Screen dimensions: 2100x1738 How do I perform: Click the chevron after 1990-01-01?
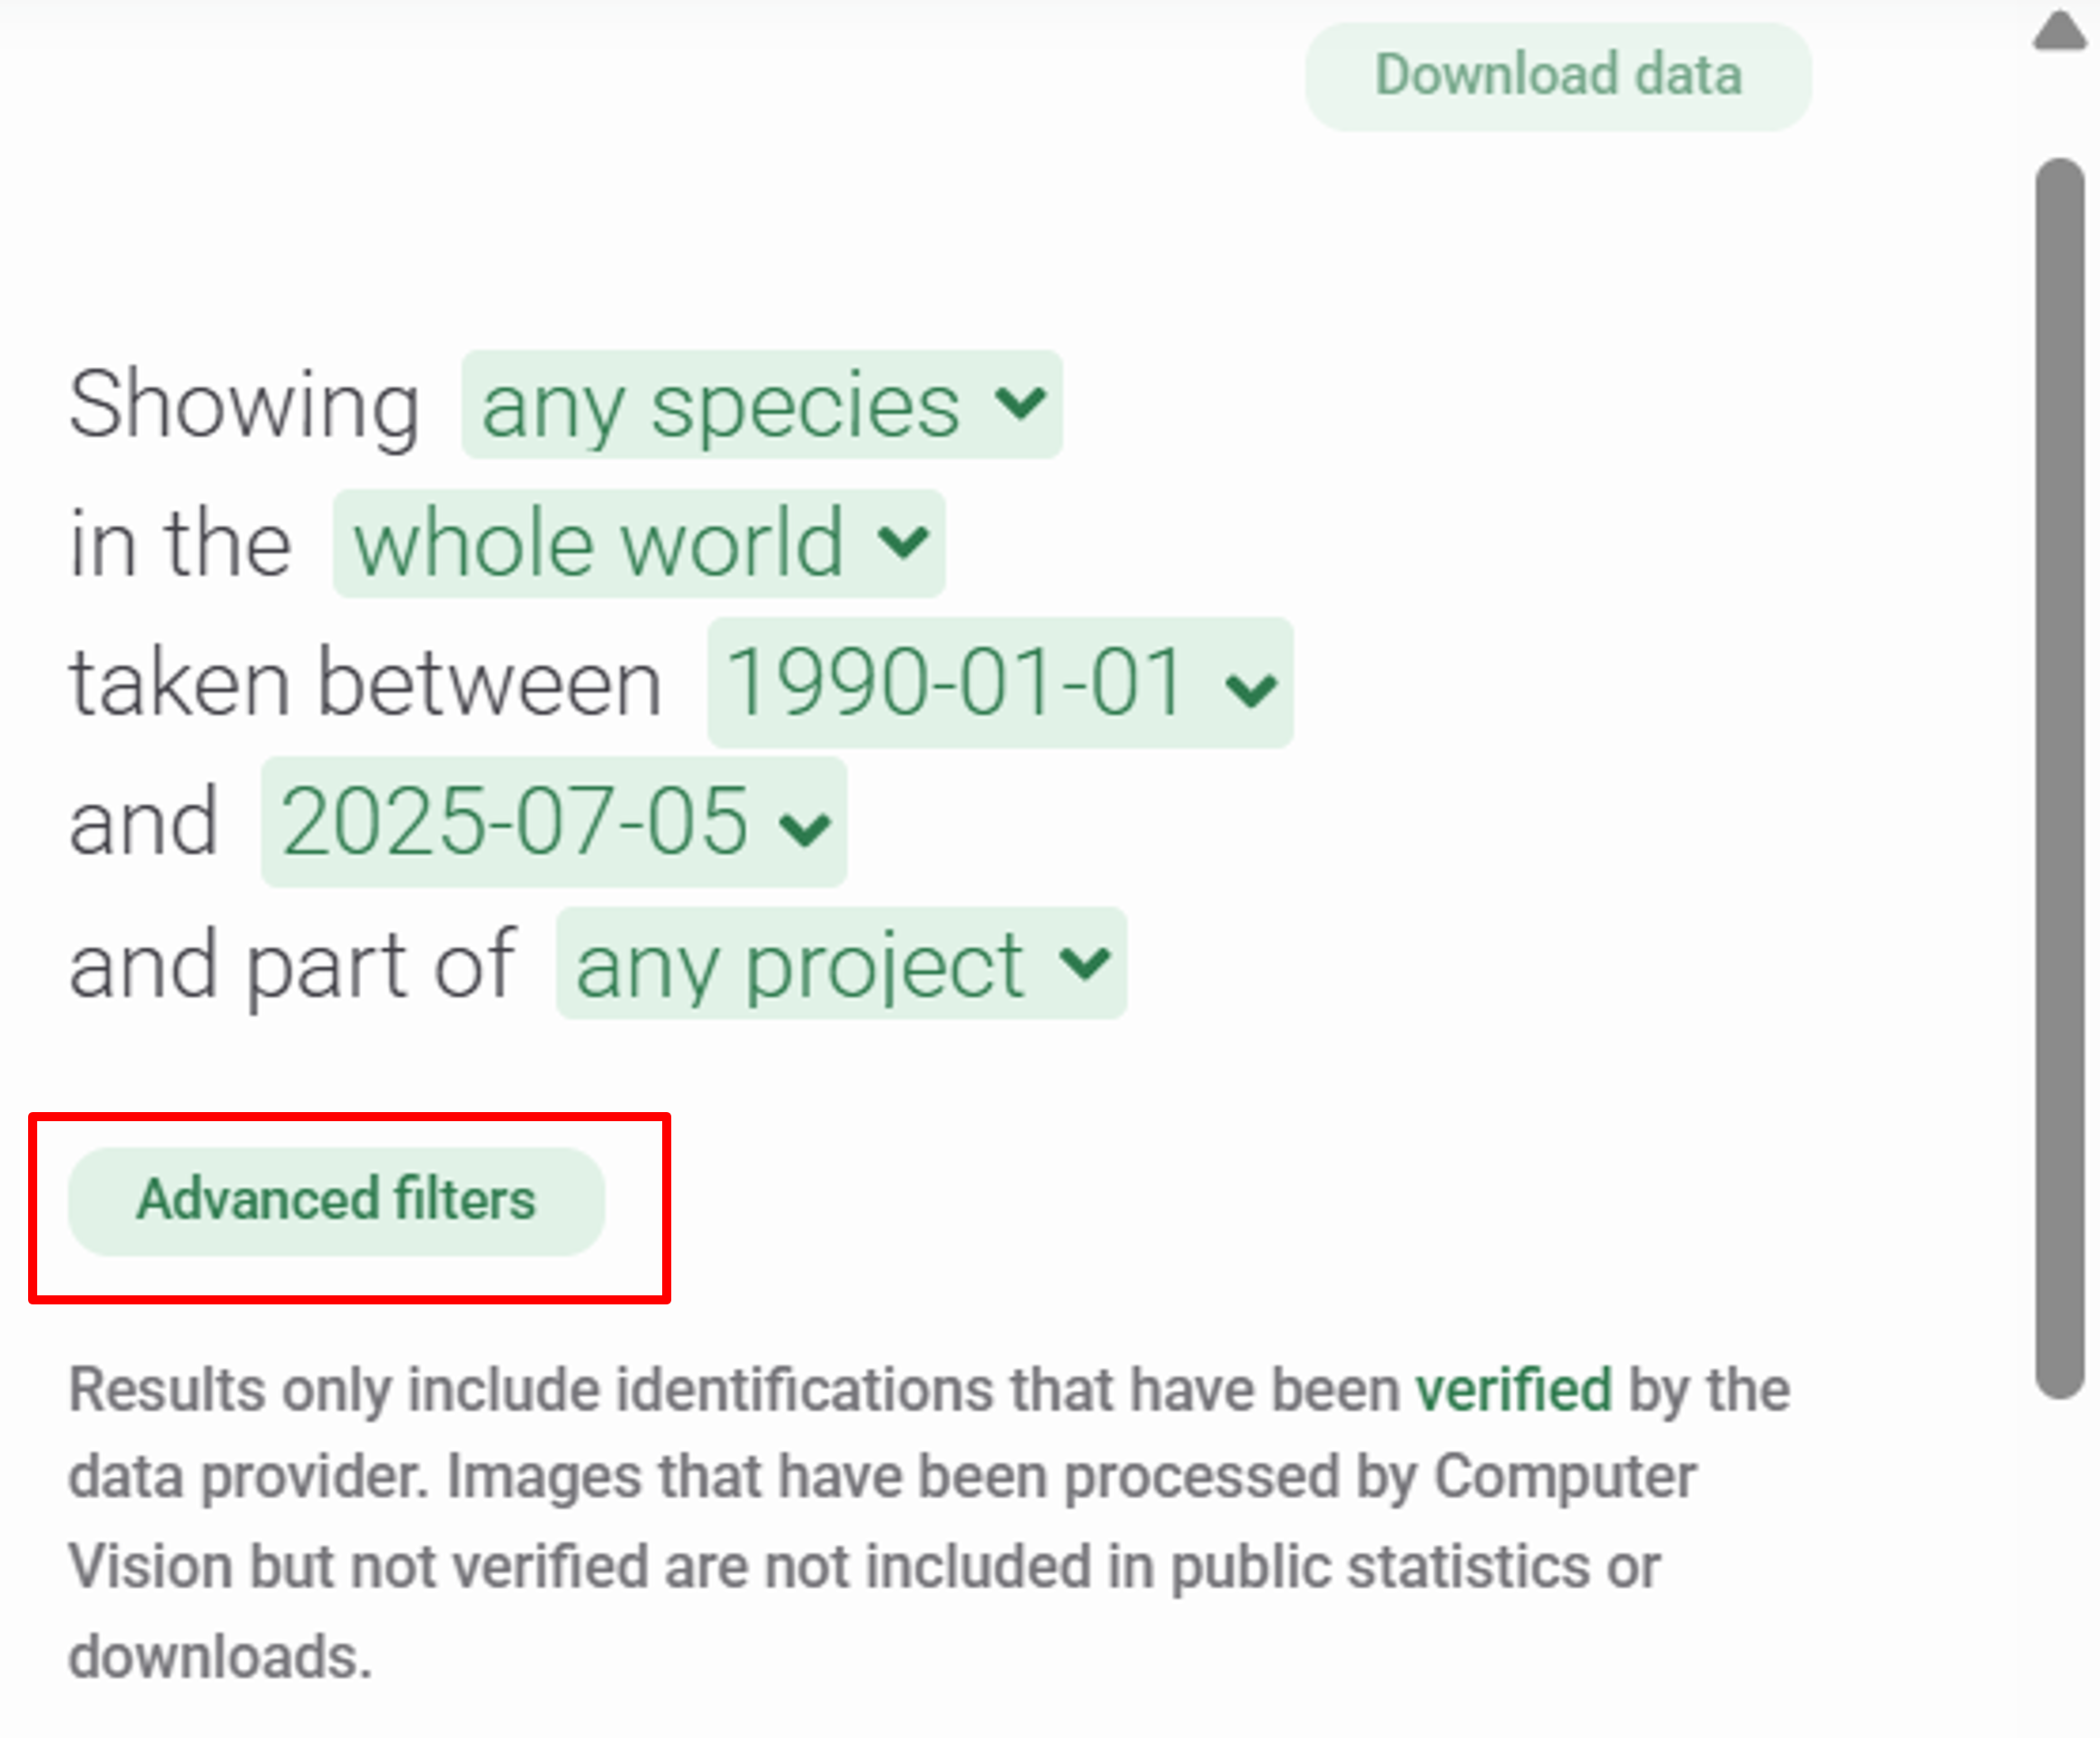click(1251, 689)
